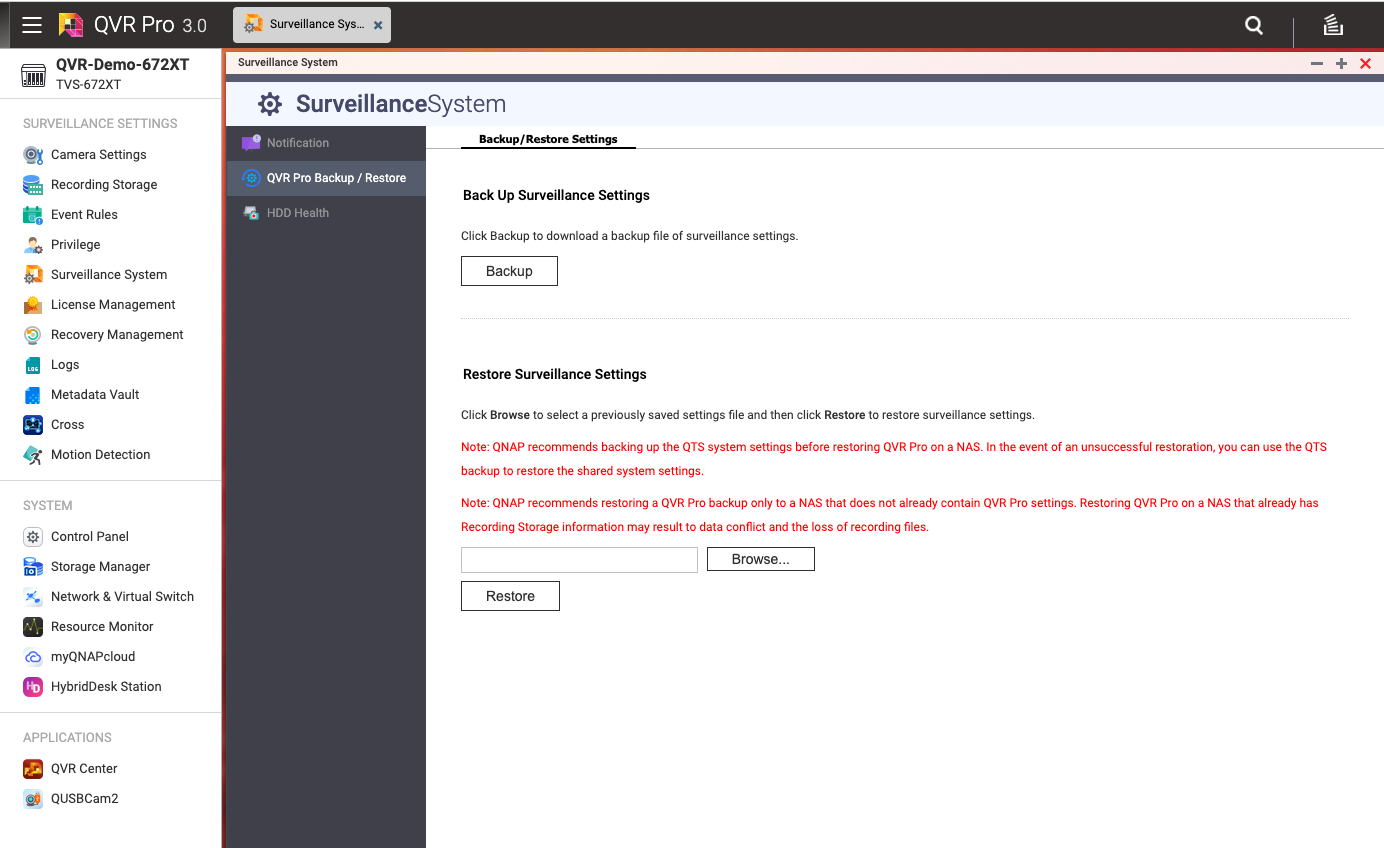This screenshot has height=848, width=1384.
Task: Open the main hamburger menu
Action: click(x=31, y=24)
